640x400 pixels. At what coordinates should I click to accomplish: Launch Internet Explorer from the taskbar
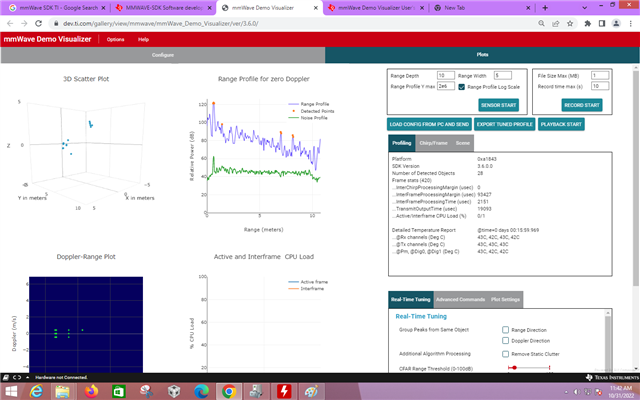click(36, 391)
